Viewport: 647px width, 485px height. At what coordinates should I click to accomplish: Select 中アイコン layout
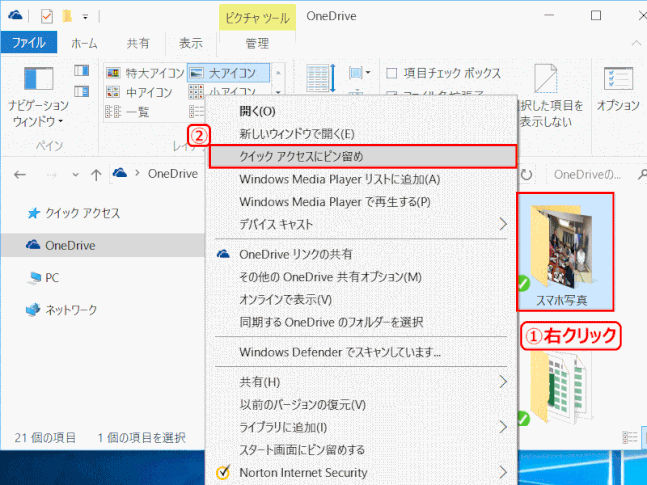point(139,92)
